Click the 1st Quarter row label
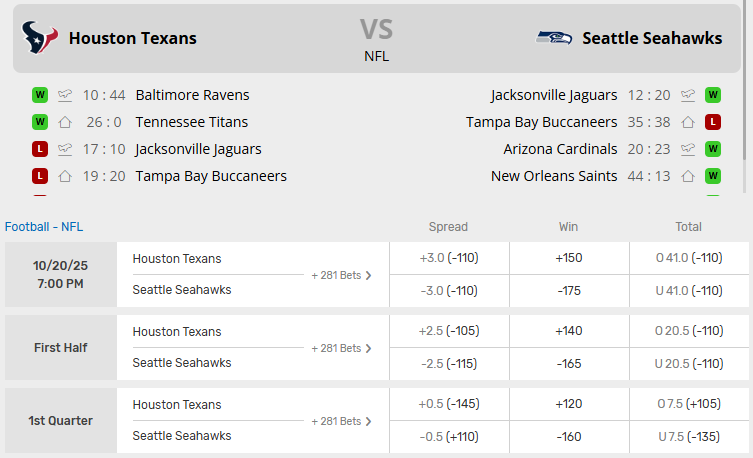753x458 pixels. [x=61, y=421]
